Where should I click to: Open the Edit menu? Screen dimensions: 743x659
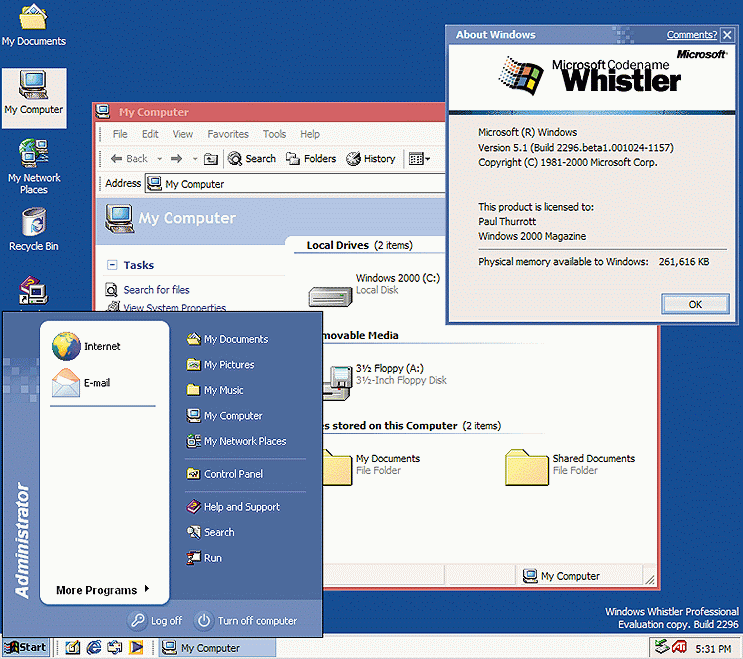point(150,134)
